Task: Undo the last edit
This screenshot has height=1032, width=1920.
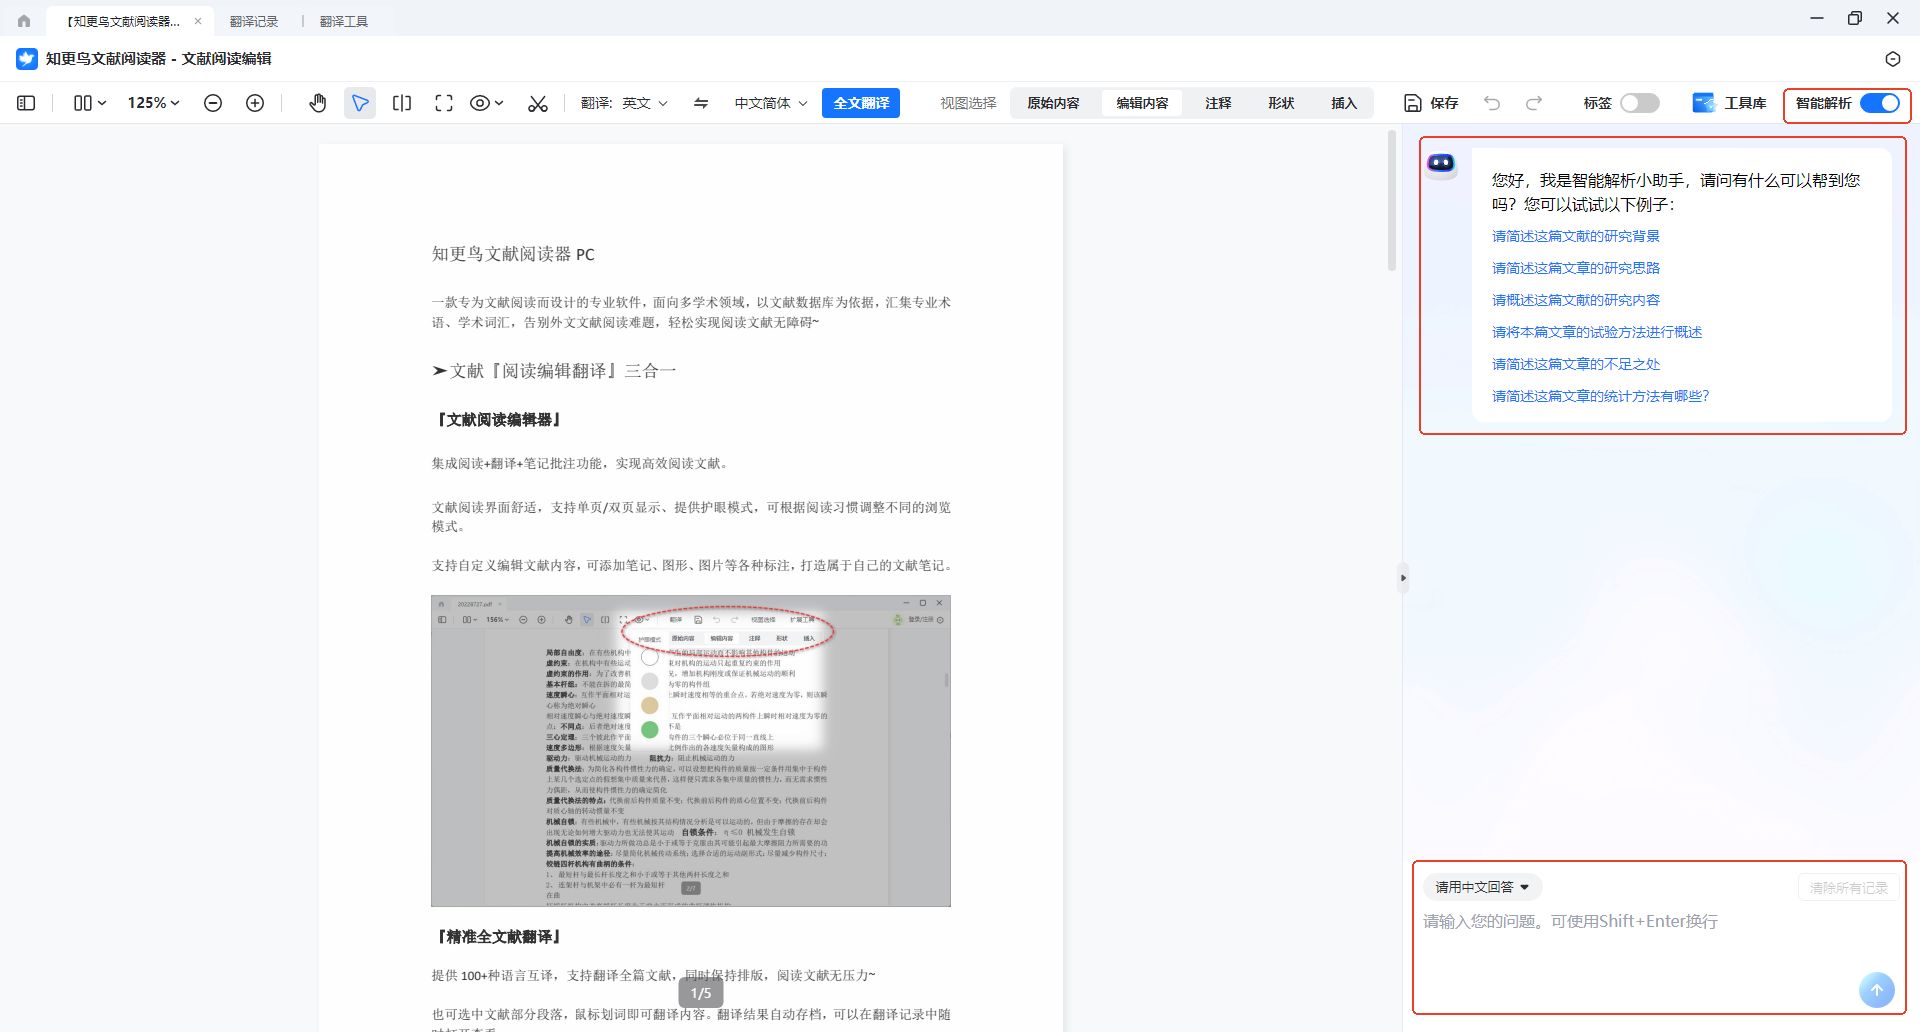Action: coord(1492,103)
